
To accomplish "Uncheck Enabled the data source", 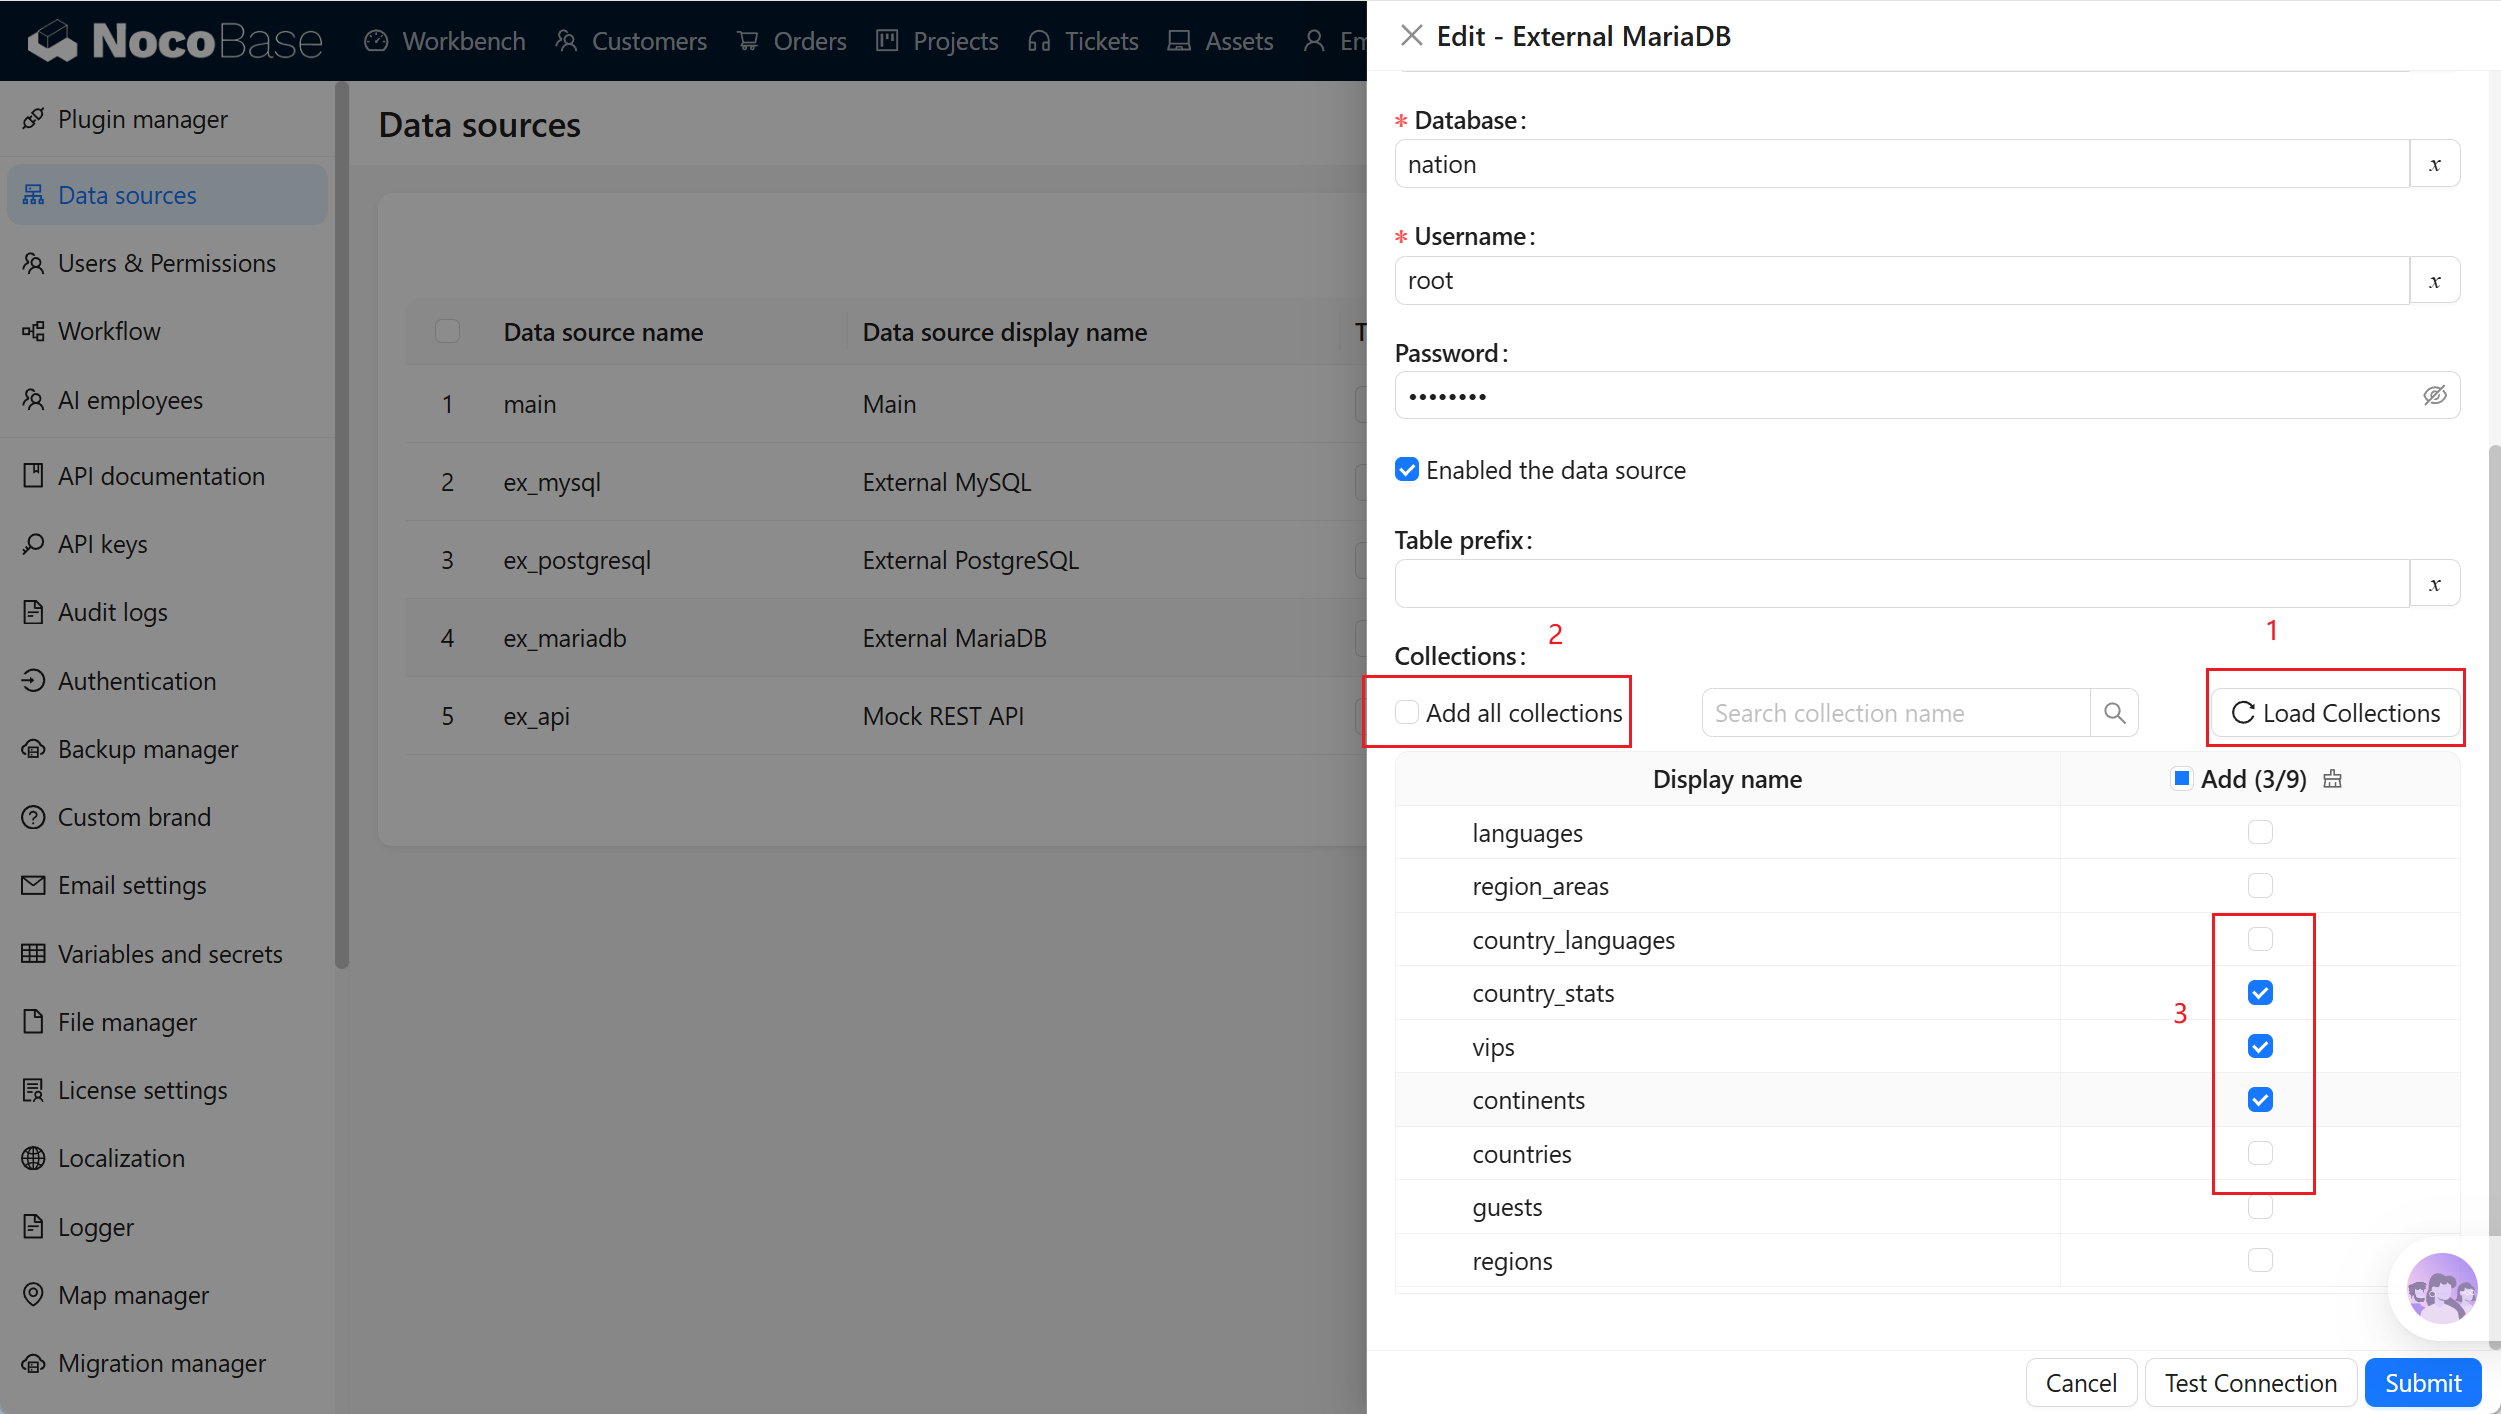I will pos(1406,470).
